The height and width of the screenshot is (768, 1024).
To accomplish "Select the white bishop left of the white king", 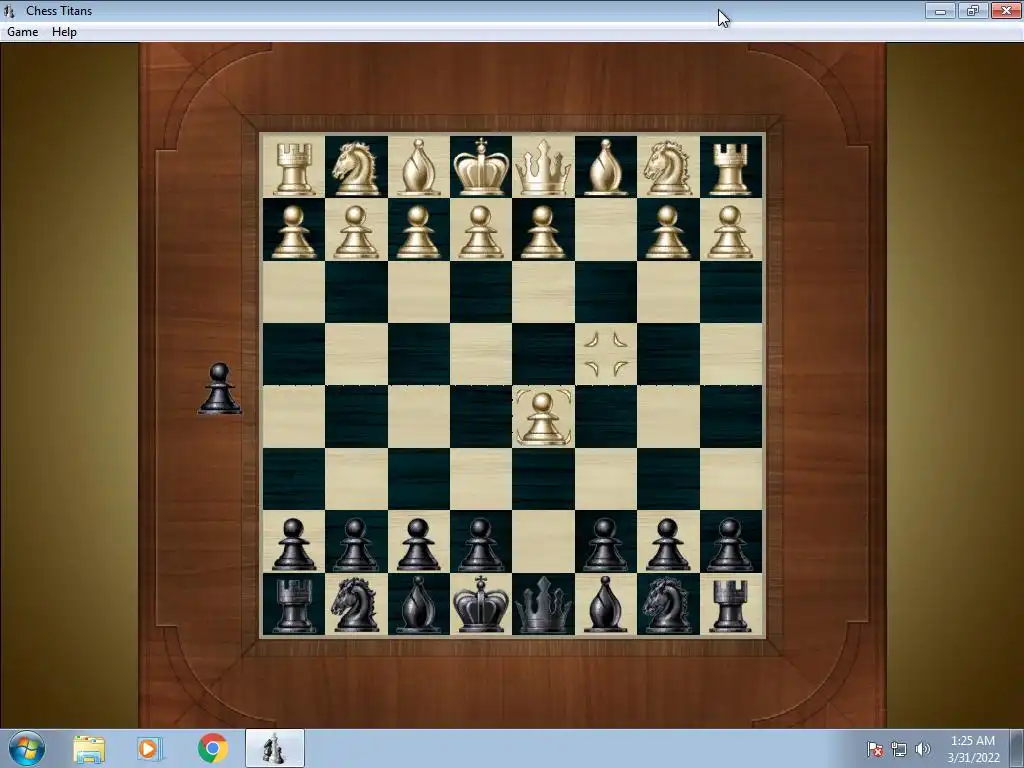I will pos(418,167).
